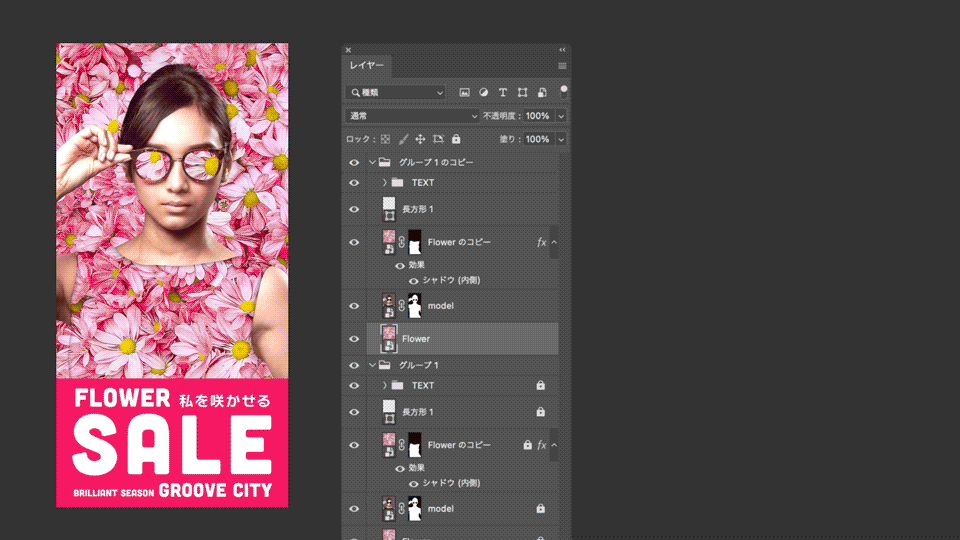Filter layers by smart object icon
960x540 pixels.
542,92
